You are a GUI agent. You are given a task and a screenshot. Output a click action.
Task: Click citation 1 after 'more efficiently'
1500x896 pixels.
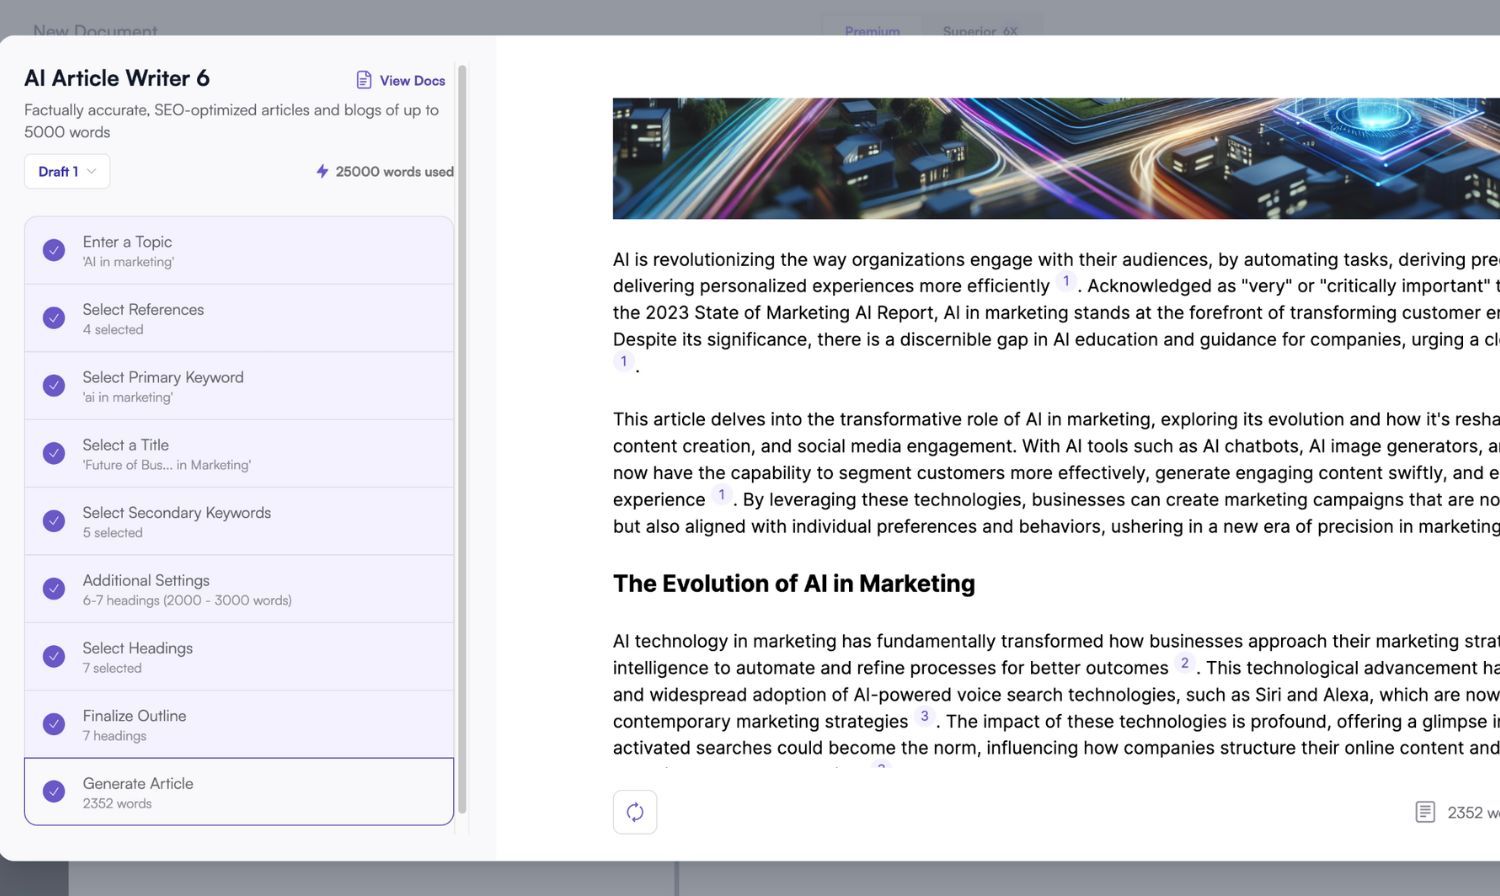coord(1066,281)
